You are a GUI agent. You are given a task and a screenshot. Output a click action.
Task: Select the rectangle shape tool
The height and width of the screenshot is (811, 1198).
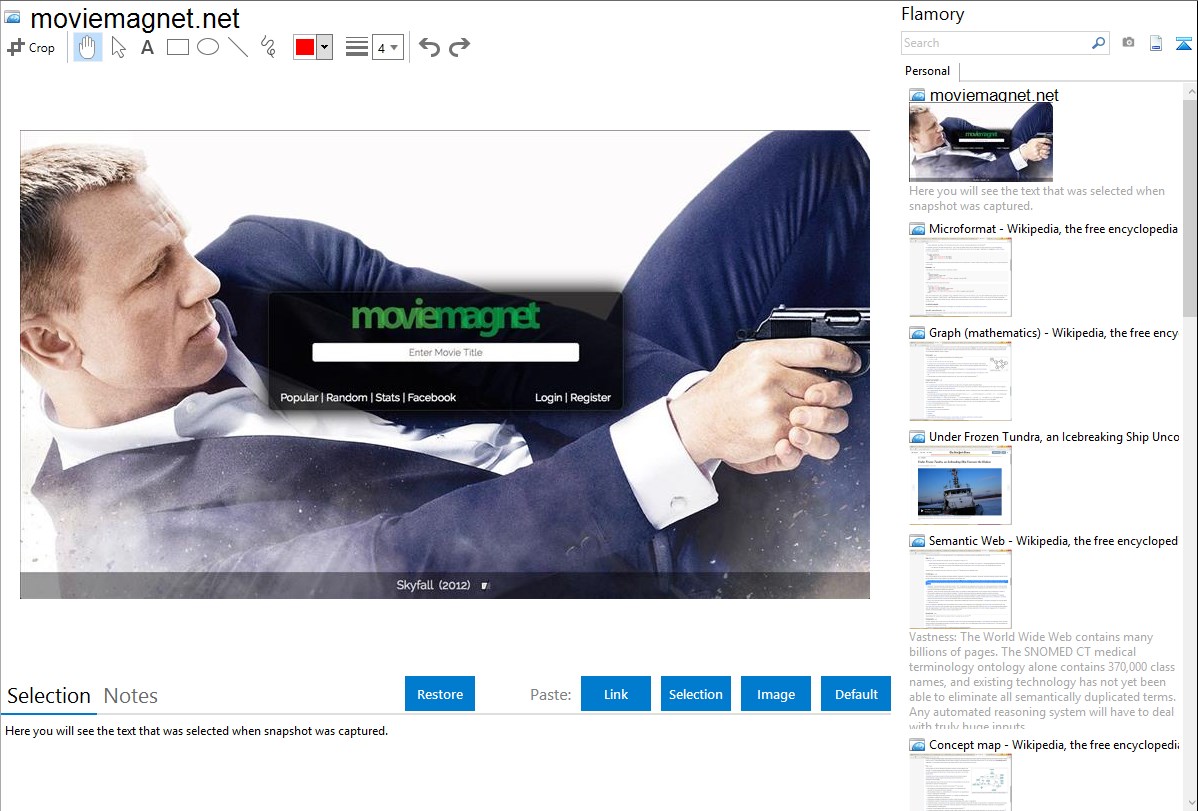click(x=177, y=47)
